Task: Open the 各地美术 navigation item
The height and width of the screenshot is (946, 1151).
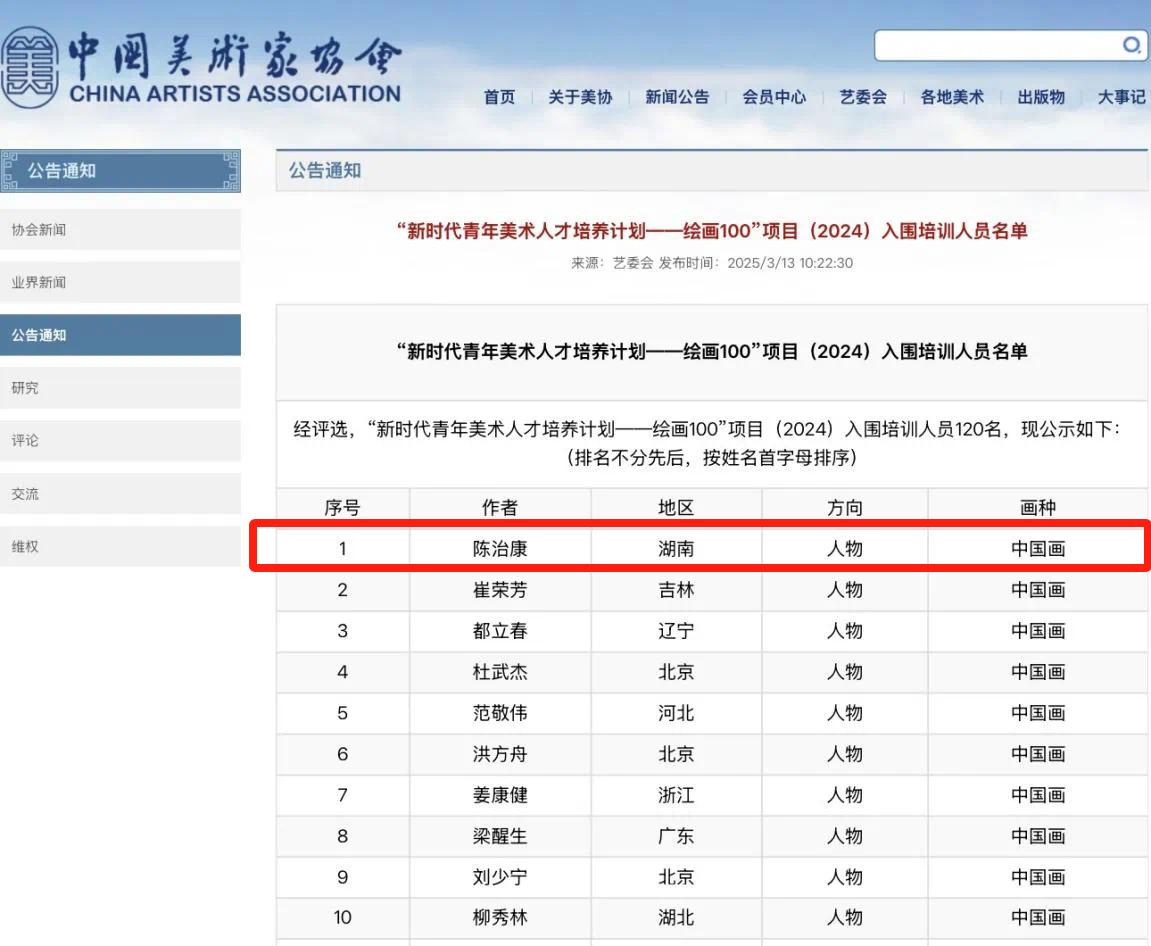Action: (952, 97)
